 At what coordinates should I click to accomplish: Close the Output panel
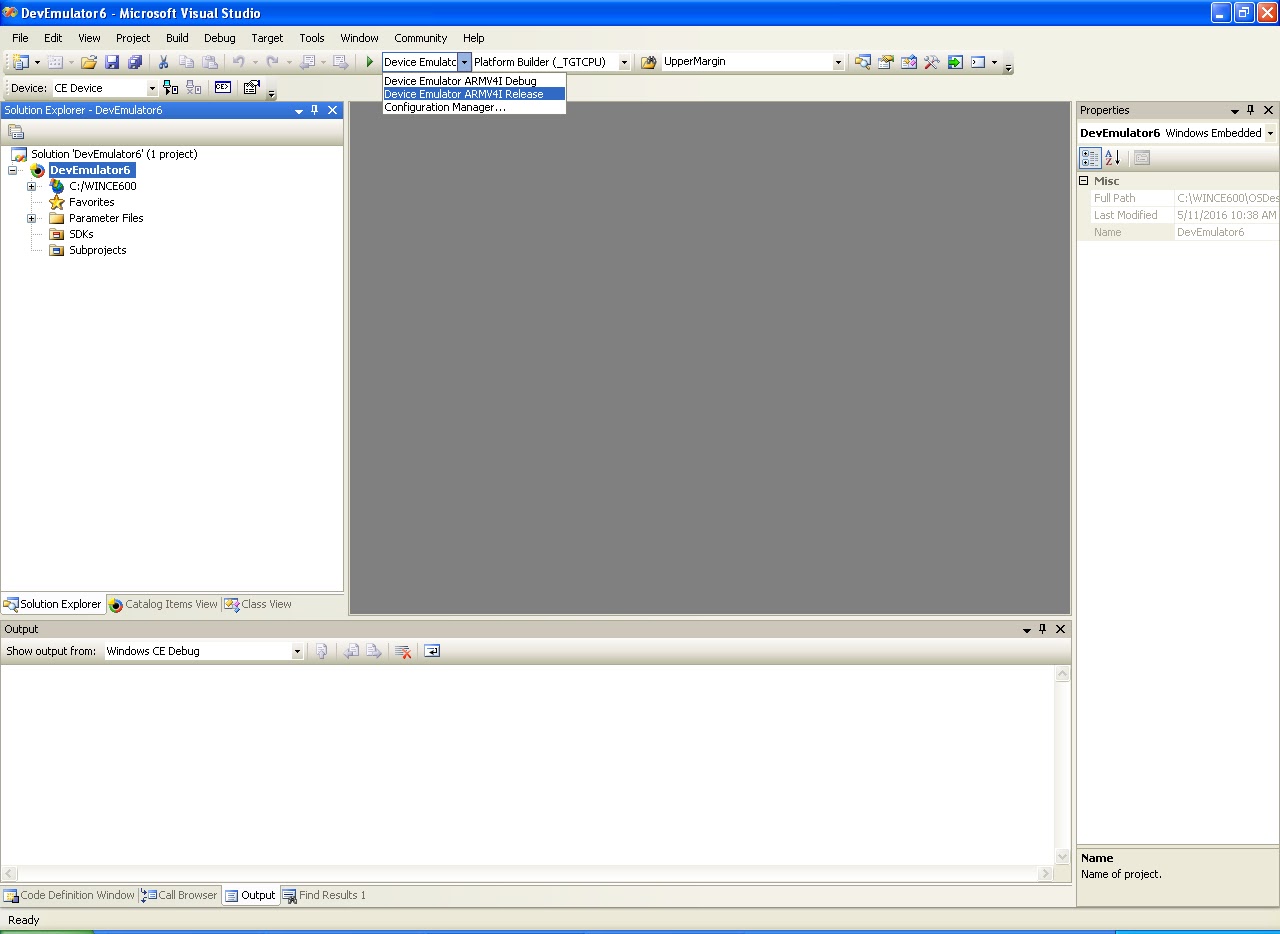pyautogui.click(x=1061, y=629)
